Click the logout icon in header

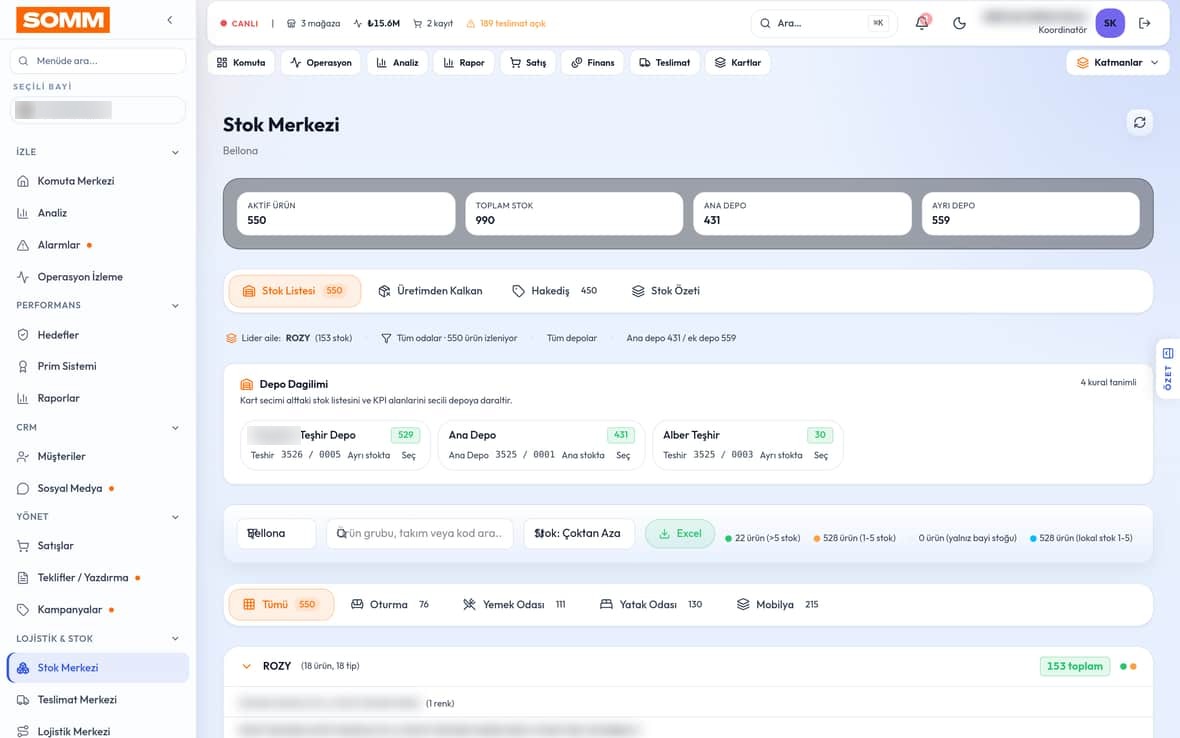pos(1145,23)
